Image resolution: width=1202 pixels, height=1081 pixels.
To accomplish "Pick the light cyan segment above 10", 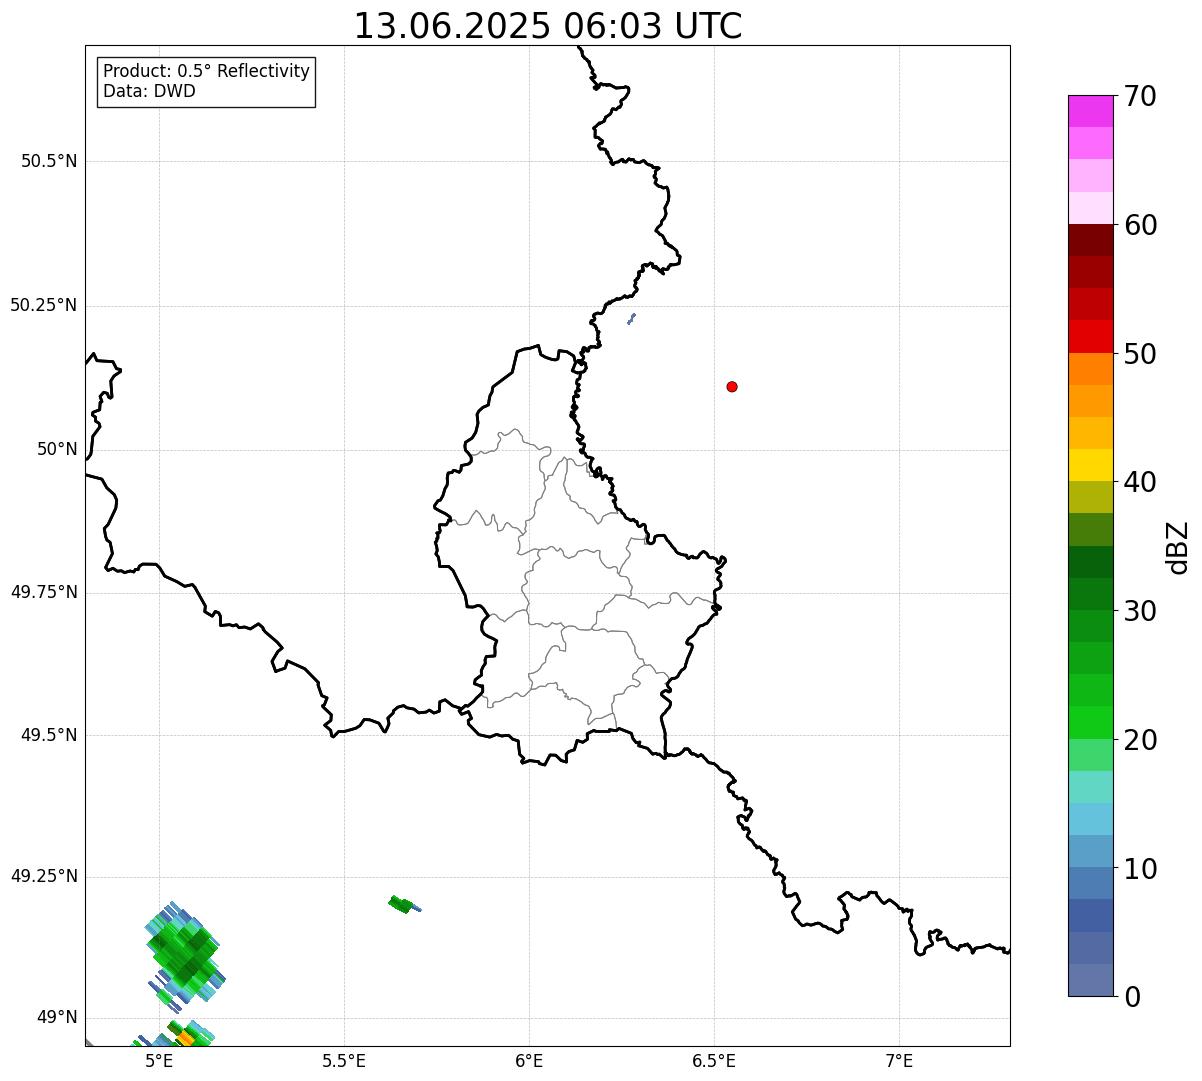I will [x=1090, y=819].
